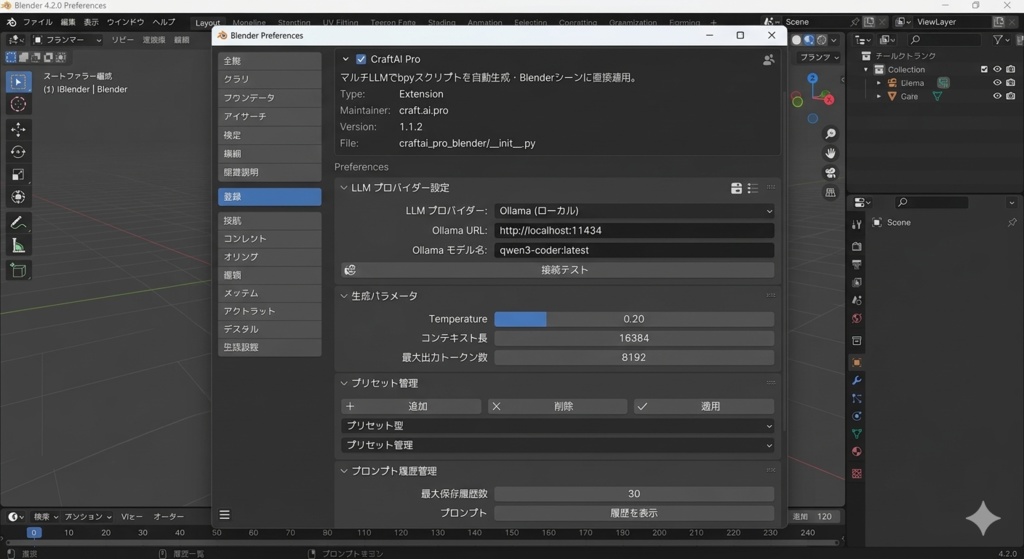1024x559 pixels.
Task: Open the Tool properties tab (wrench and screwdriver)
Action: click(x=857, y=225)
